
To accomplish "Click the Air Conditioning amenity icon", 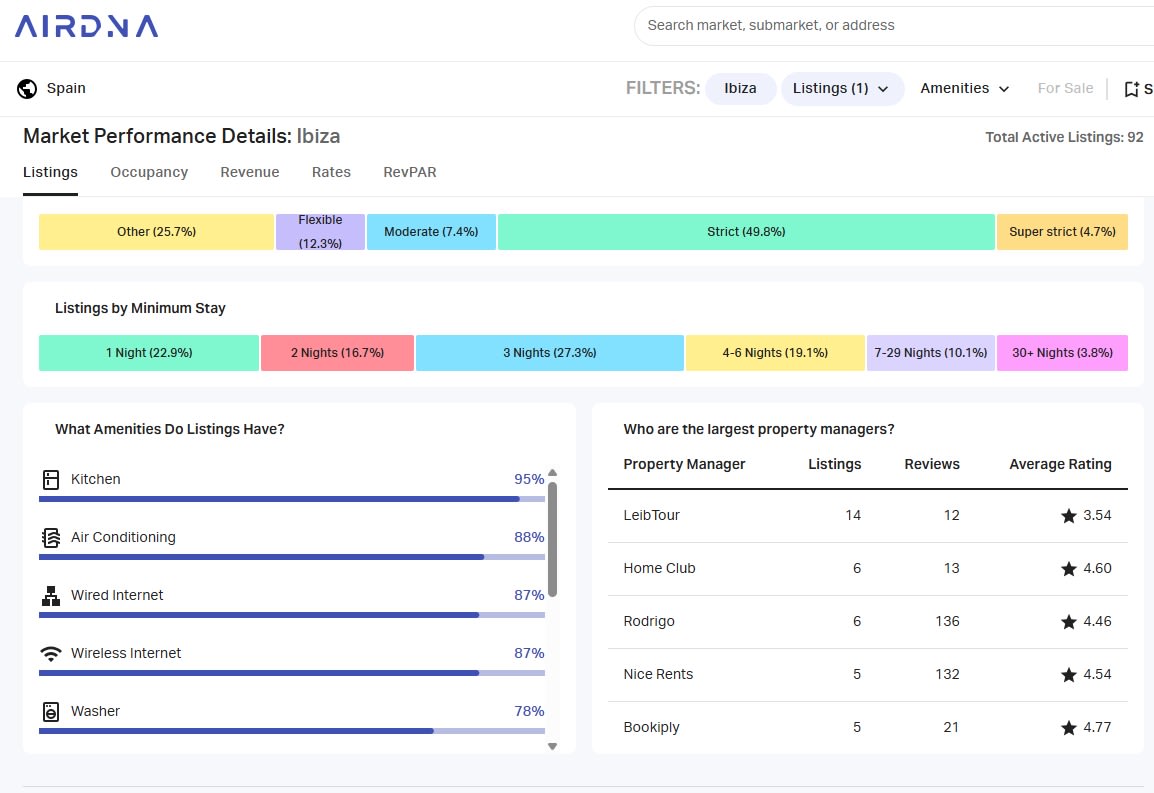I will tap(51, 538).
